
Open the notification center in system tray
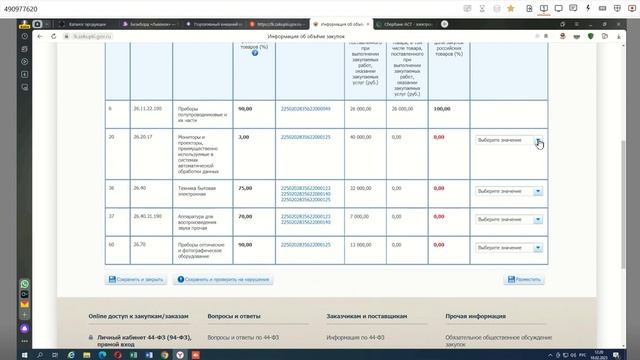coord(616,355)
